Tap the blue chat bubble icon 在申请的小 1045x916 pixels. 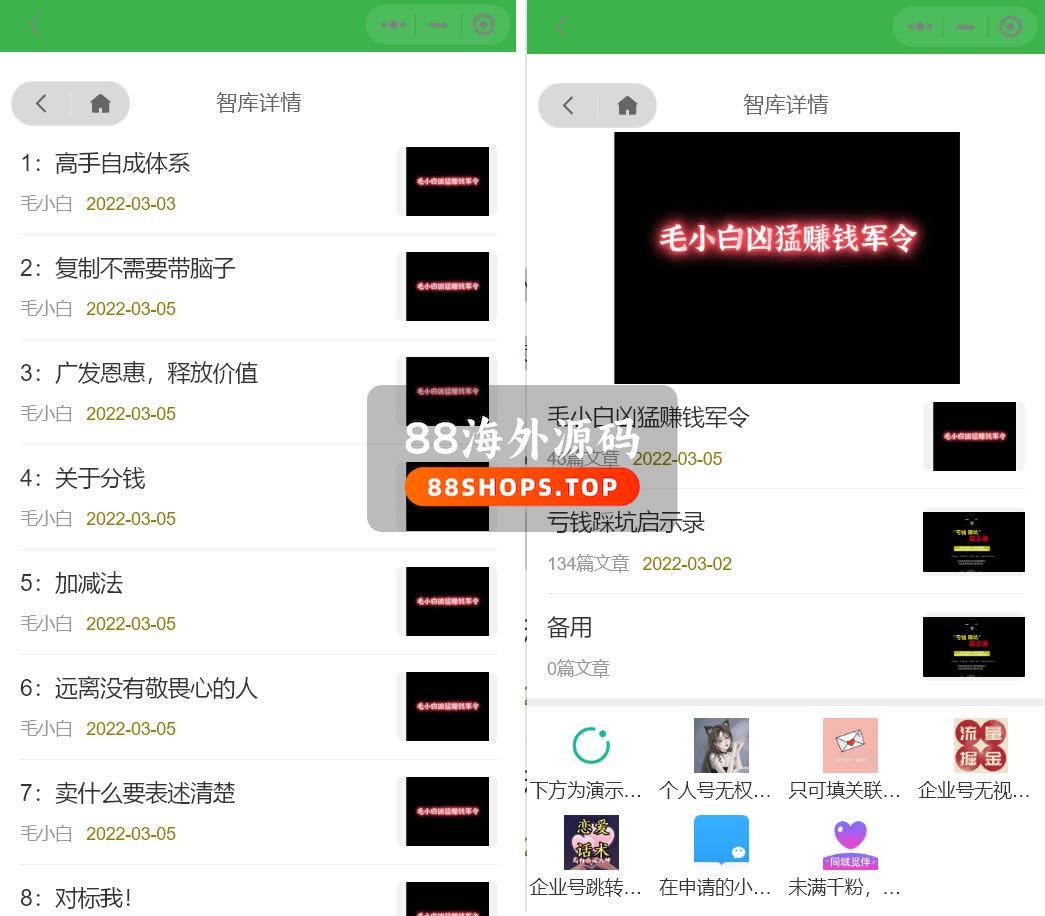click(x=721, y=842)
